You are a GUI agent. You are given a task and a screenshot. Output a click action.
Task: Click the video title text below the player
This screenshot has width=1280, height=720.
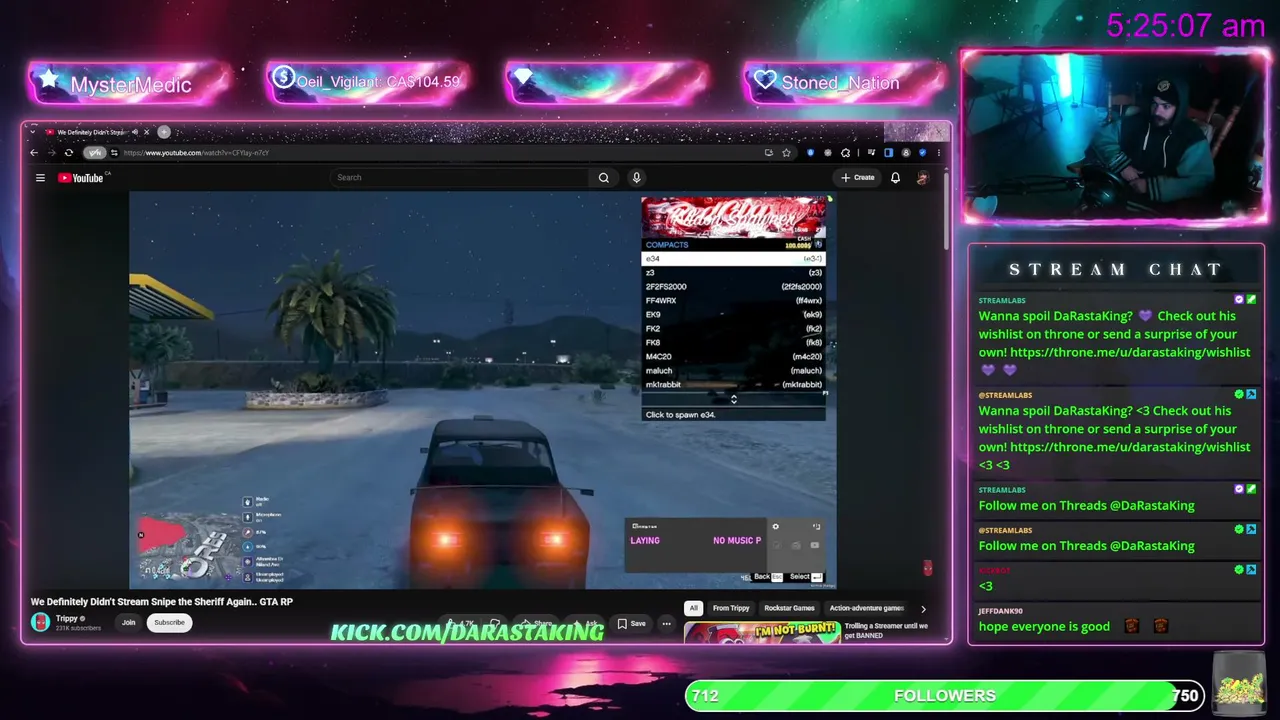[x=162, y=602]
